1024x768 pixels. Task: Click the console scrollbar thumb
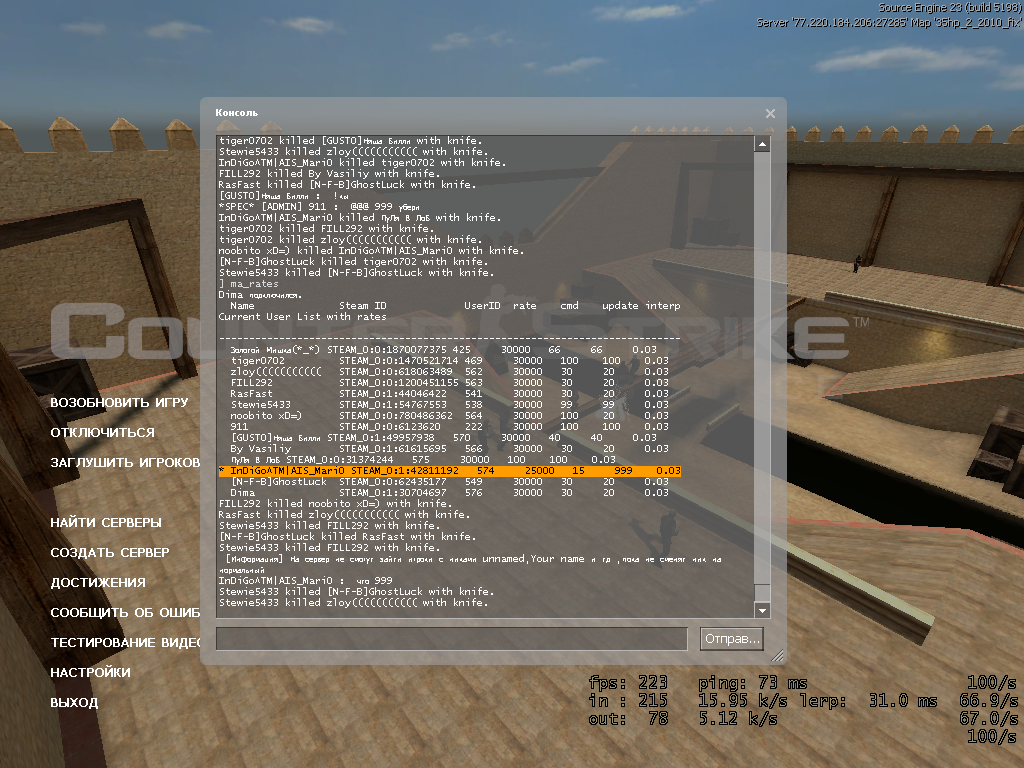pyautogui.click(x=761, y=592)
